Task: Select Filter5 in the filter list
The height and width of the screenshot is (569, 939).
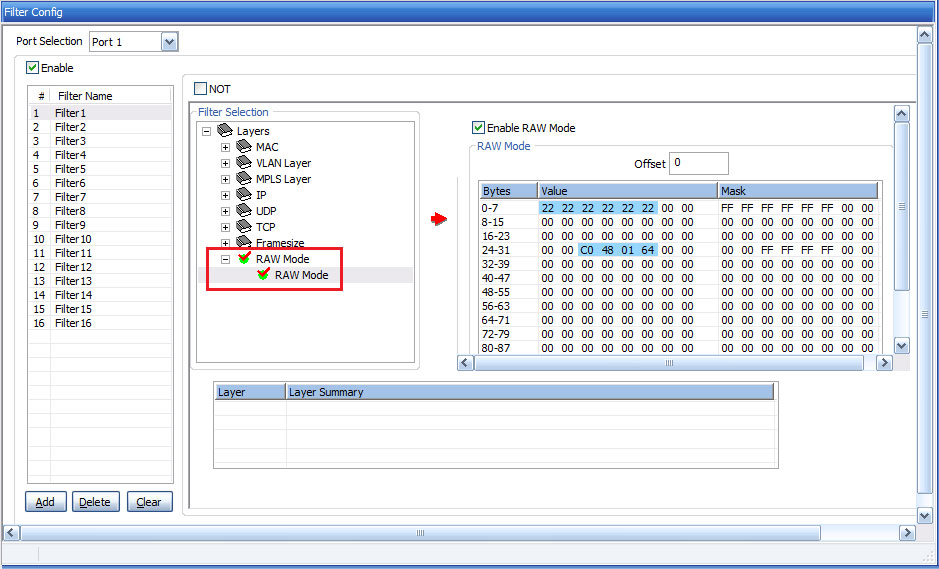Action: tap(100, 169)
